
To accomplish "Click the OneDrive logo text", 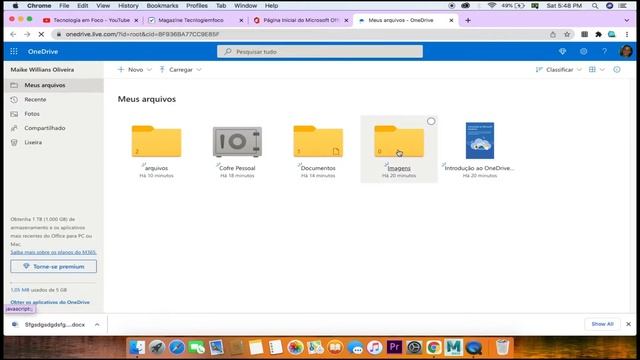I will click(x=43, y=51).
